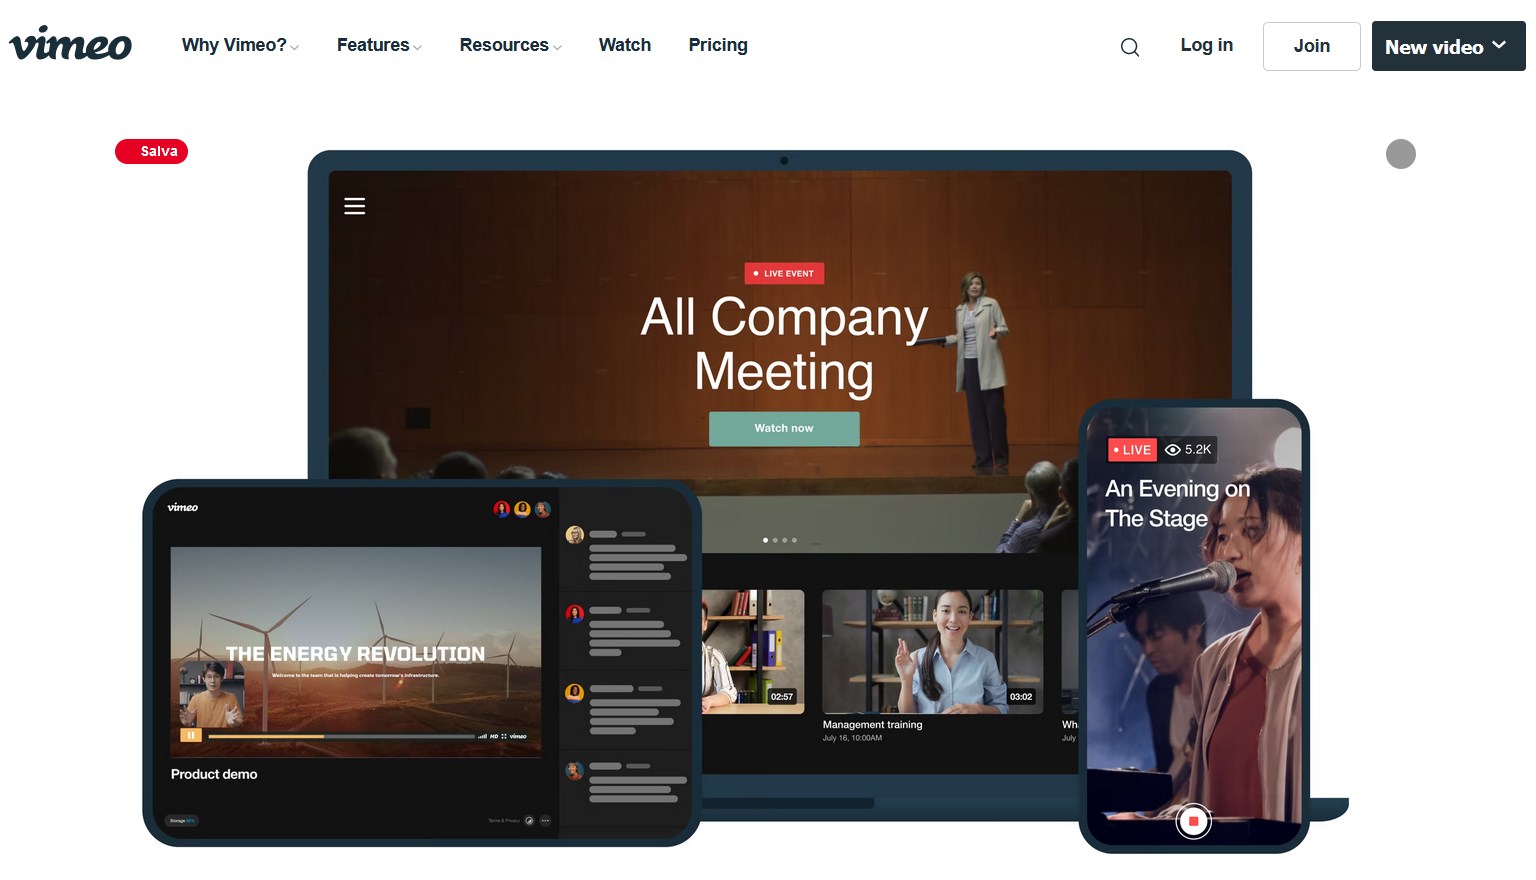The height and width of the screenshot is (880, 1536).
Task: Click the Product demo title text
Action: (214, 774)
